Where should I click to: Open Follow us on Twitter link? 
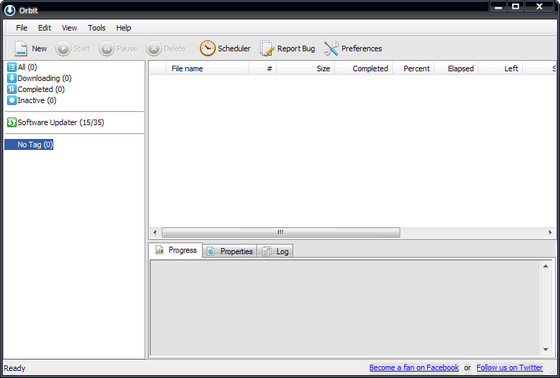click(510, 368)
